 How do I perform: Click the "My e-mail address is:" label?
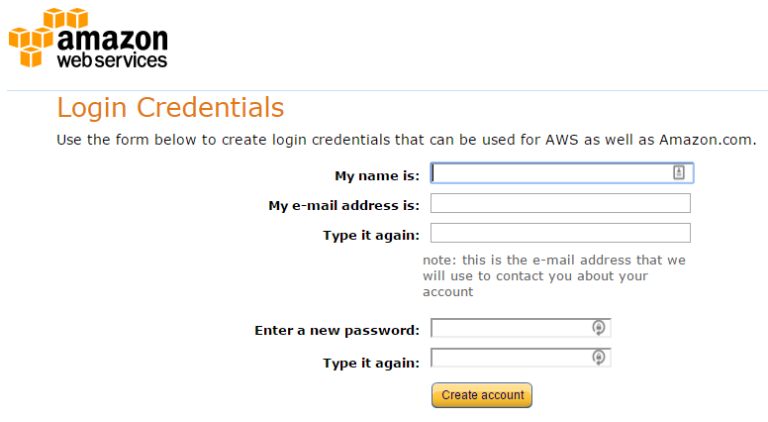344,206
